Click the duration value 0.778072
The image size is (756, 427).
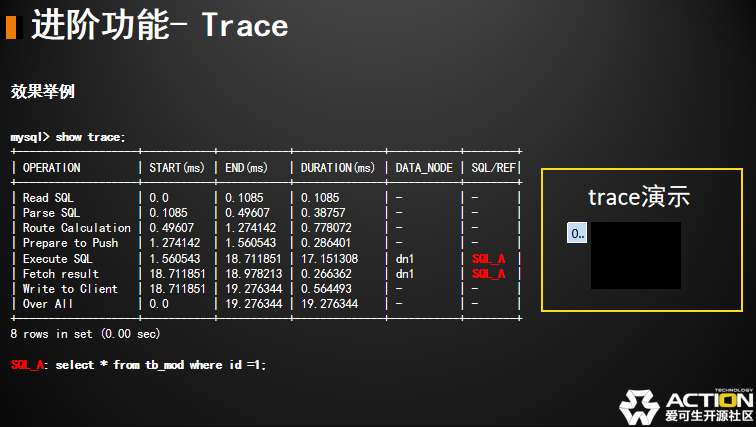pyautogui.click(x=326, y=227)
